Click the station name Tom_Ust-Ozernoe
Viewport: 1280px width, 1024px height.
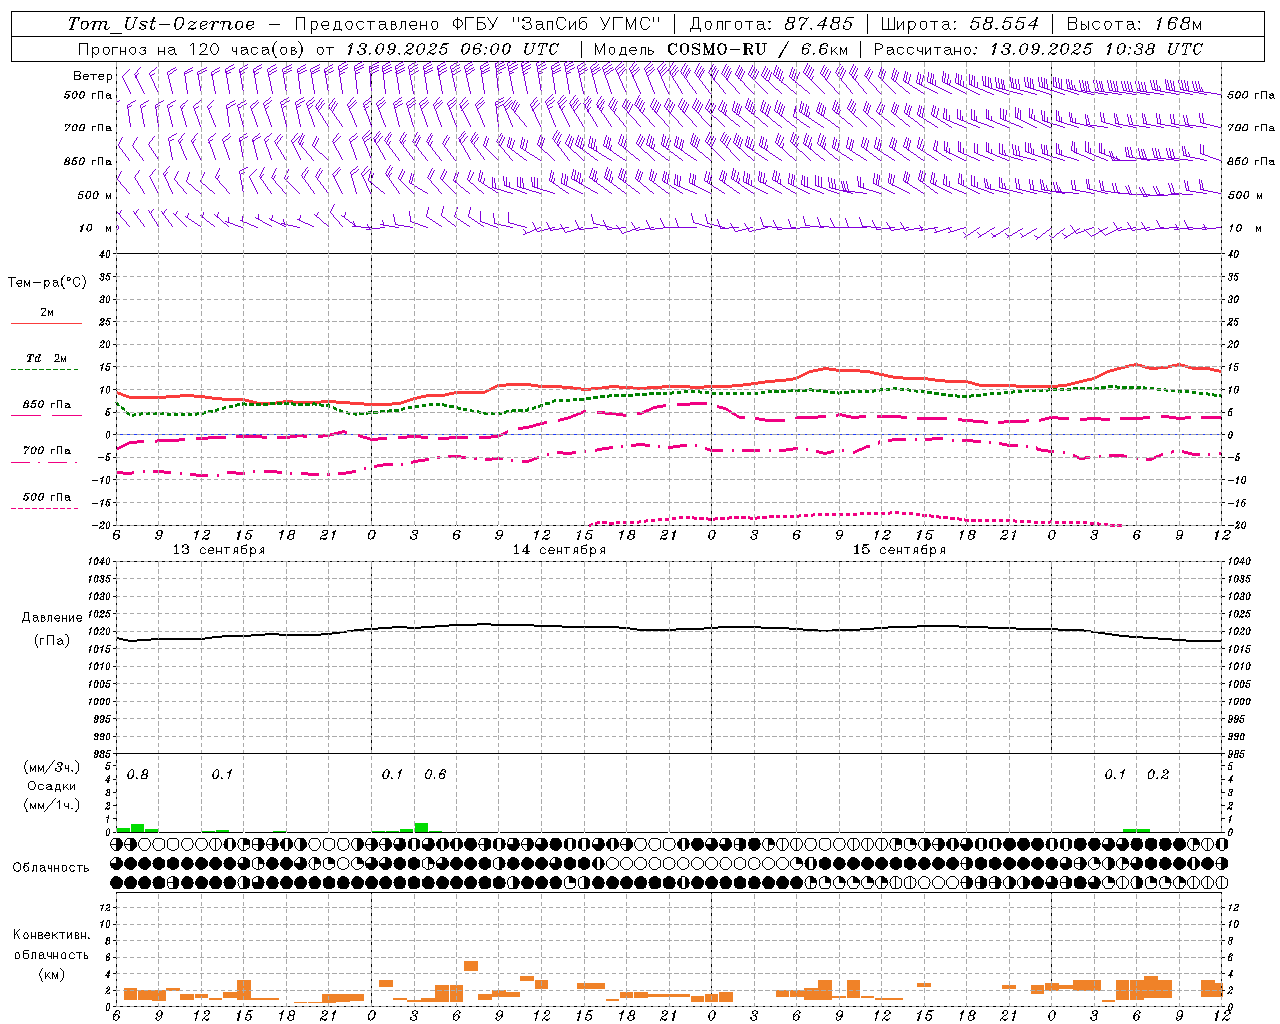coord(161,24)
